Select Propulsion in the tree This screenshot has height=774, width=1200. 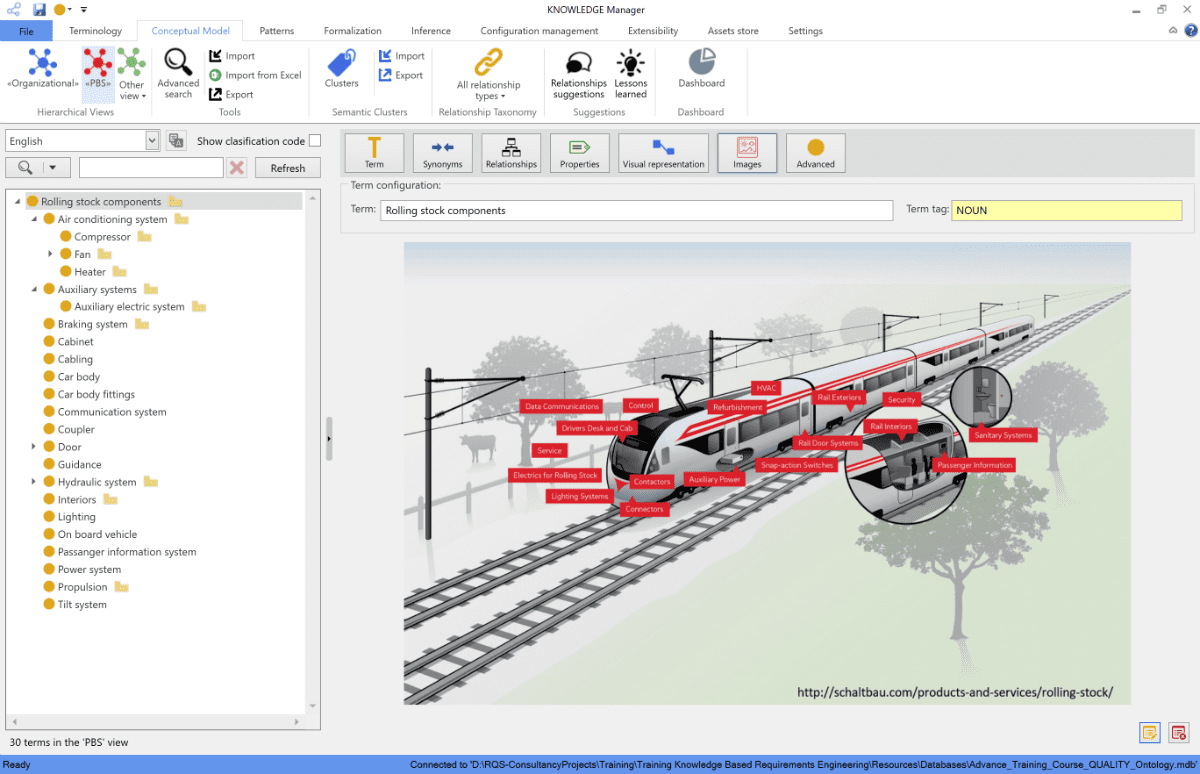[x=82, y=587]
